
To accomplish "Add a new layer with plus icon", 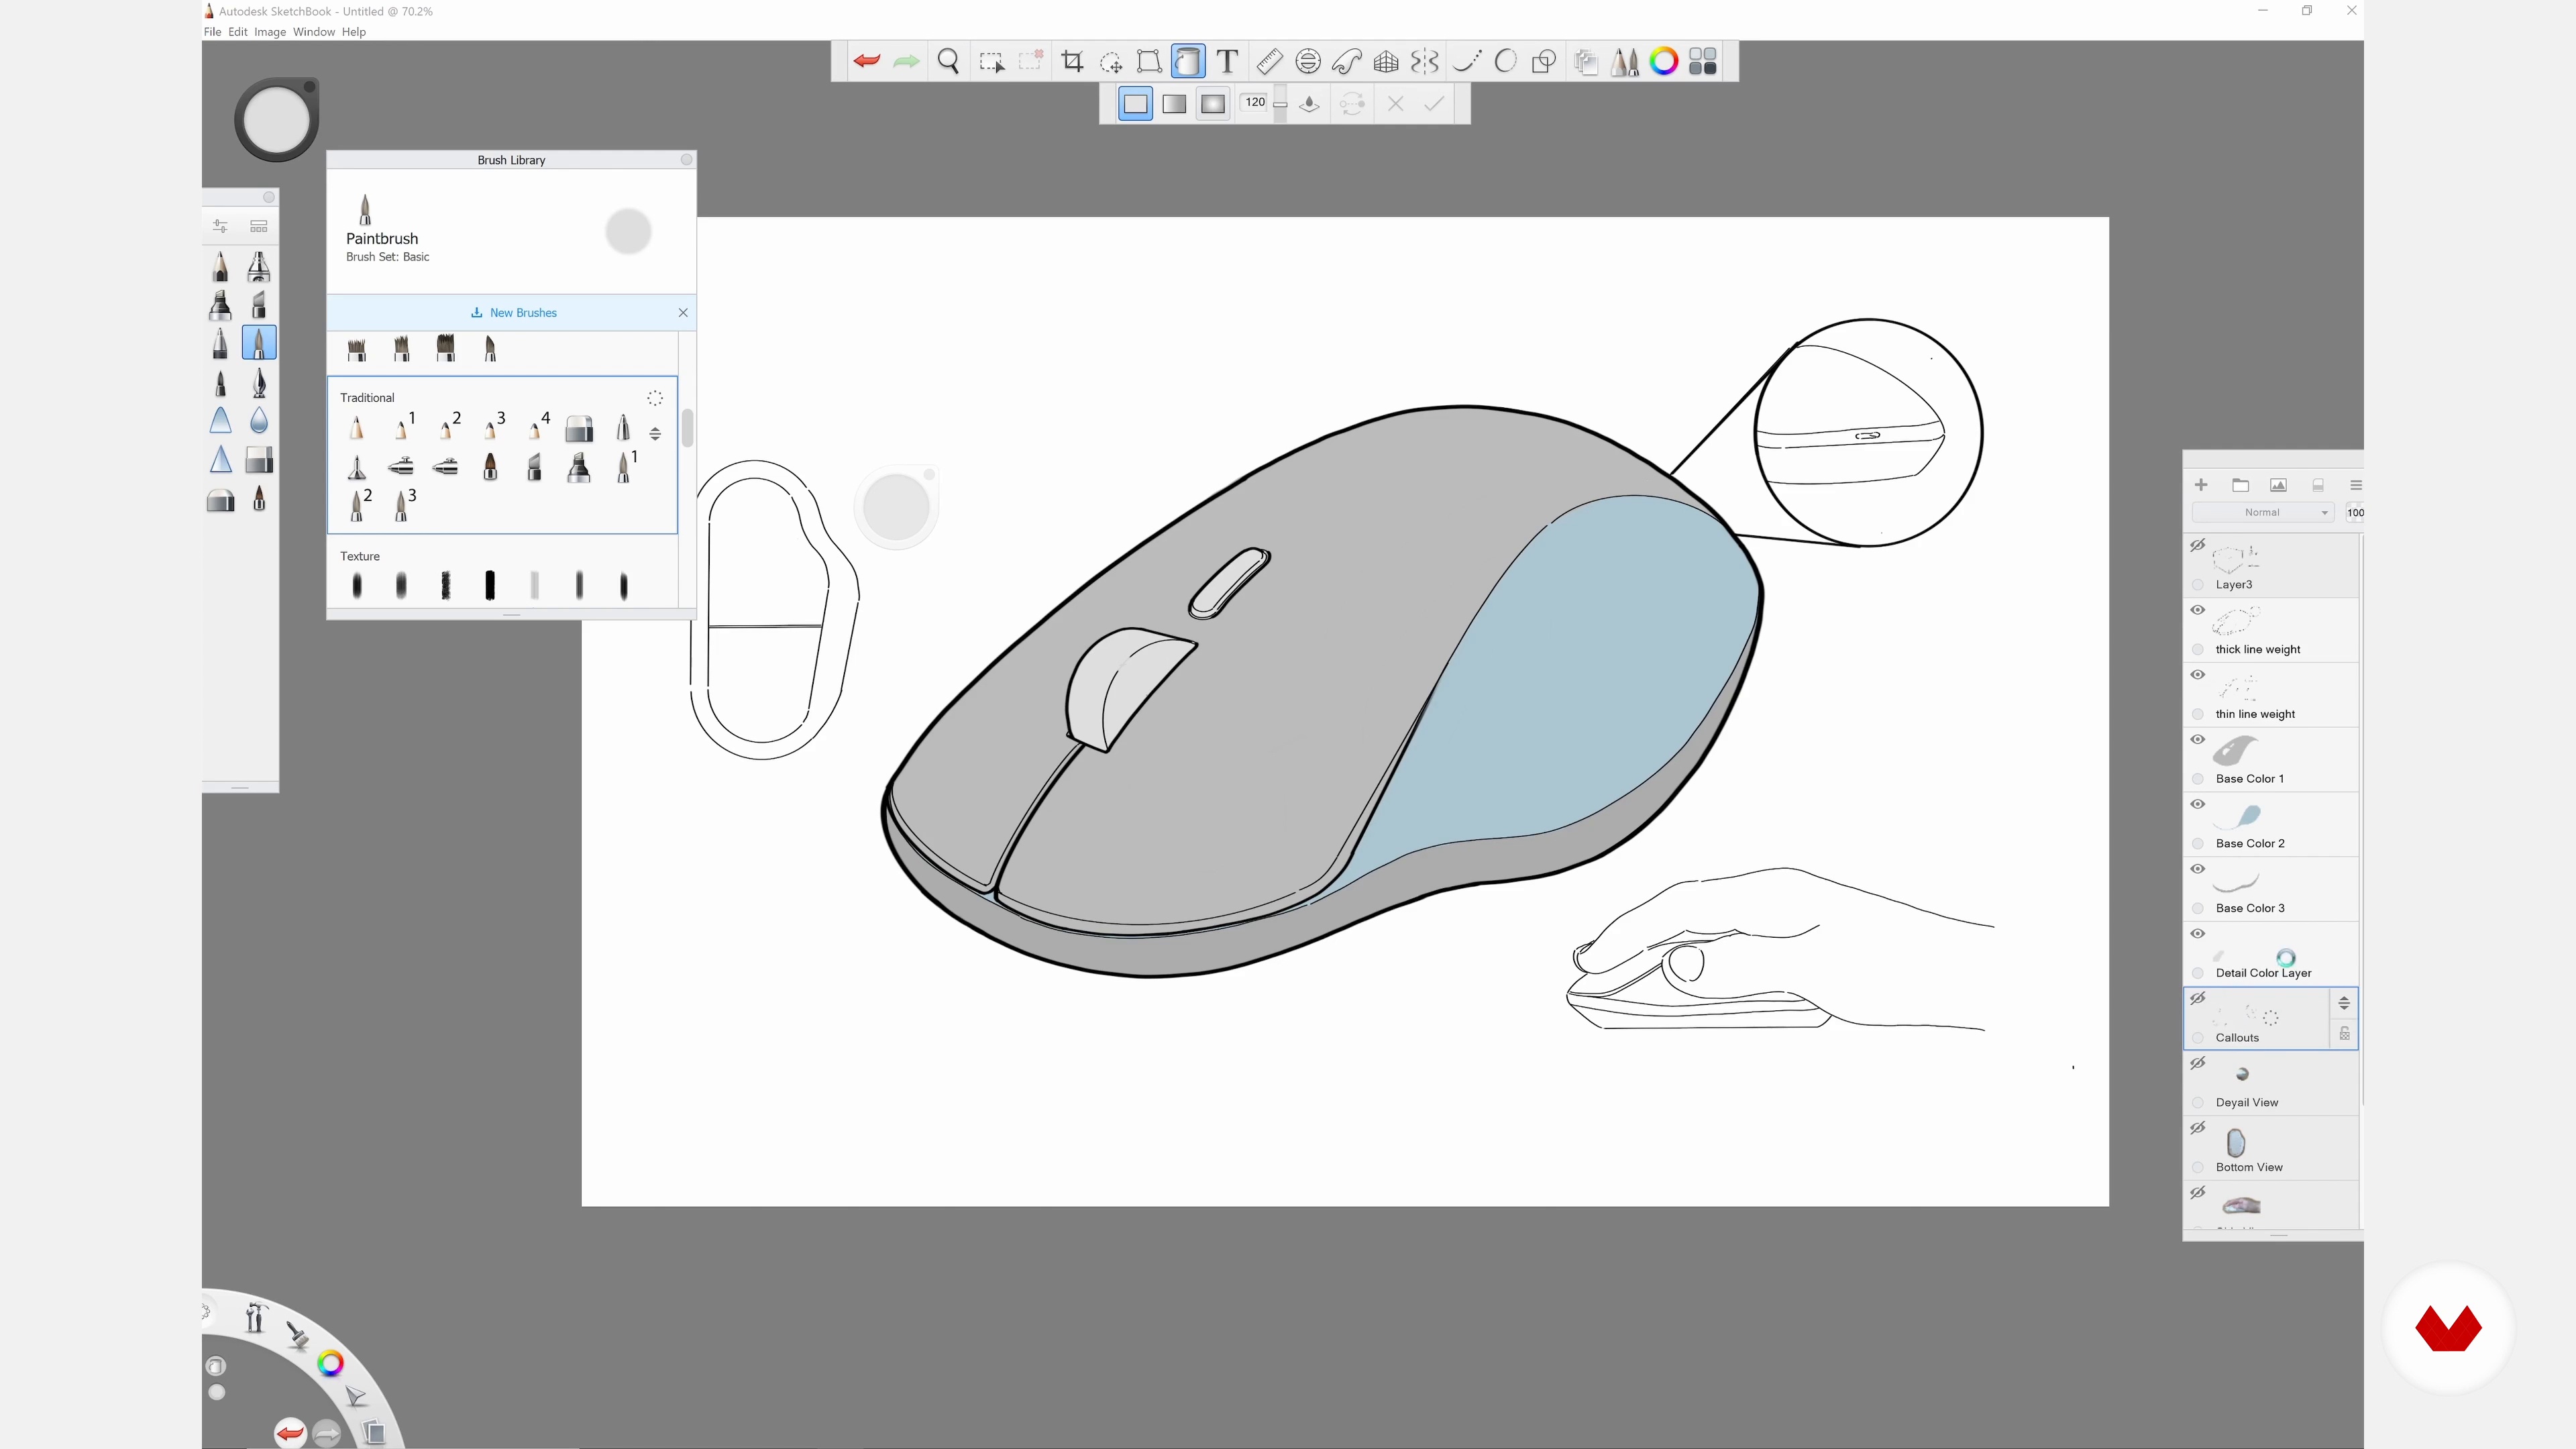I will click(x=2201, y=485).
